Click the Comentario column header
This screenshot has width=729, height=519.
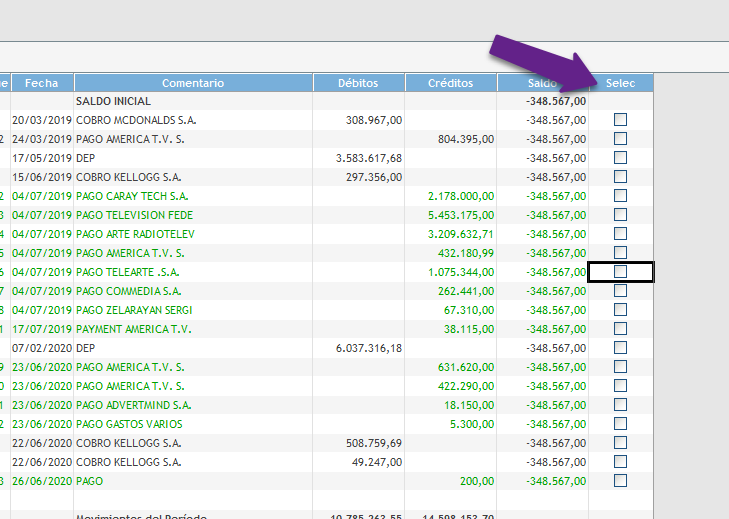tap(193, 83)
